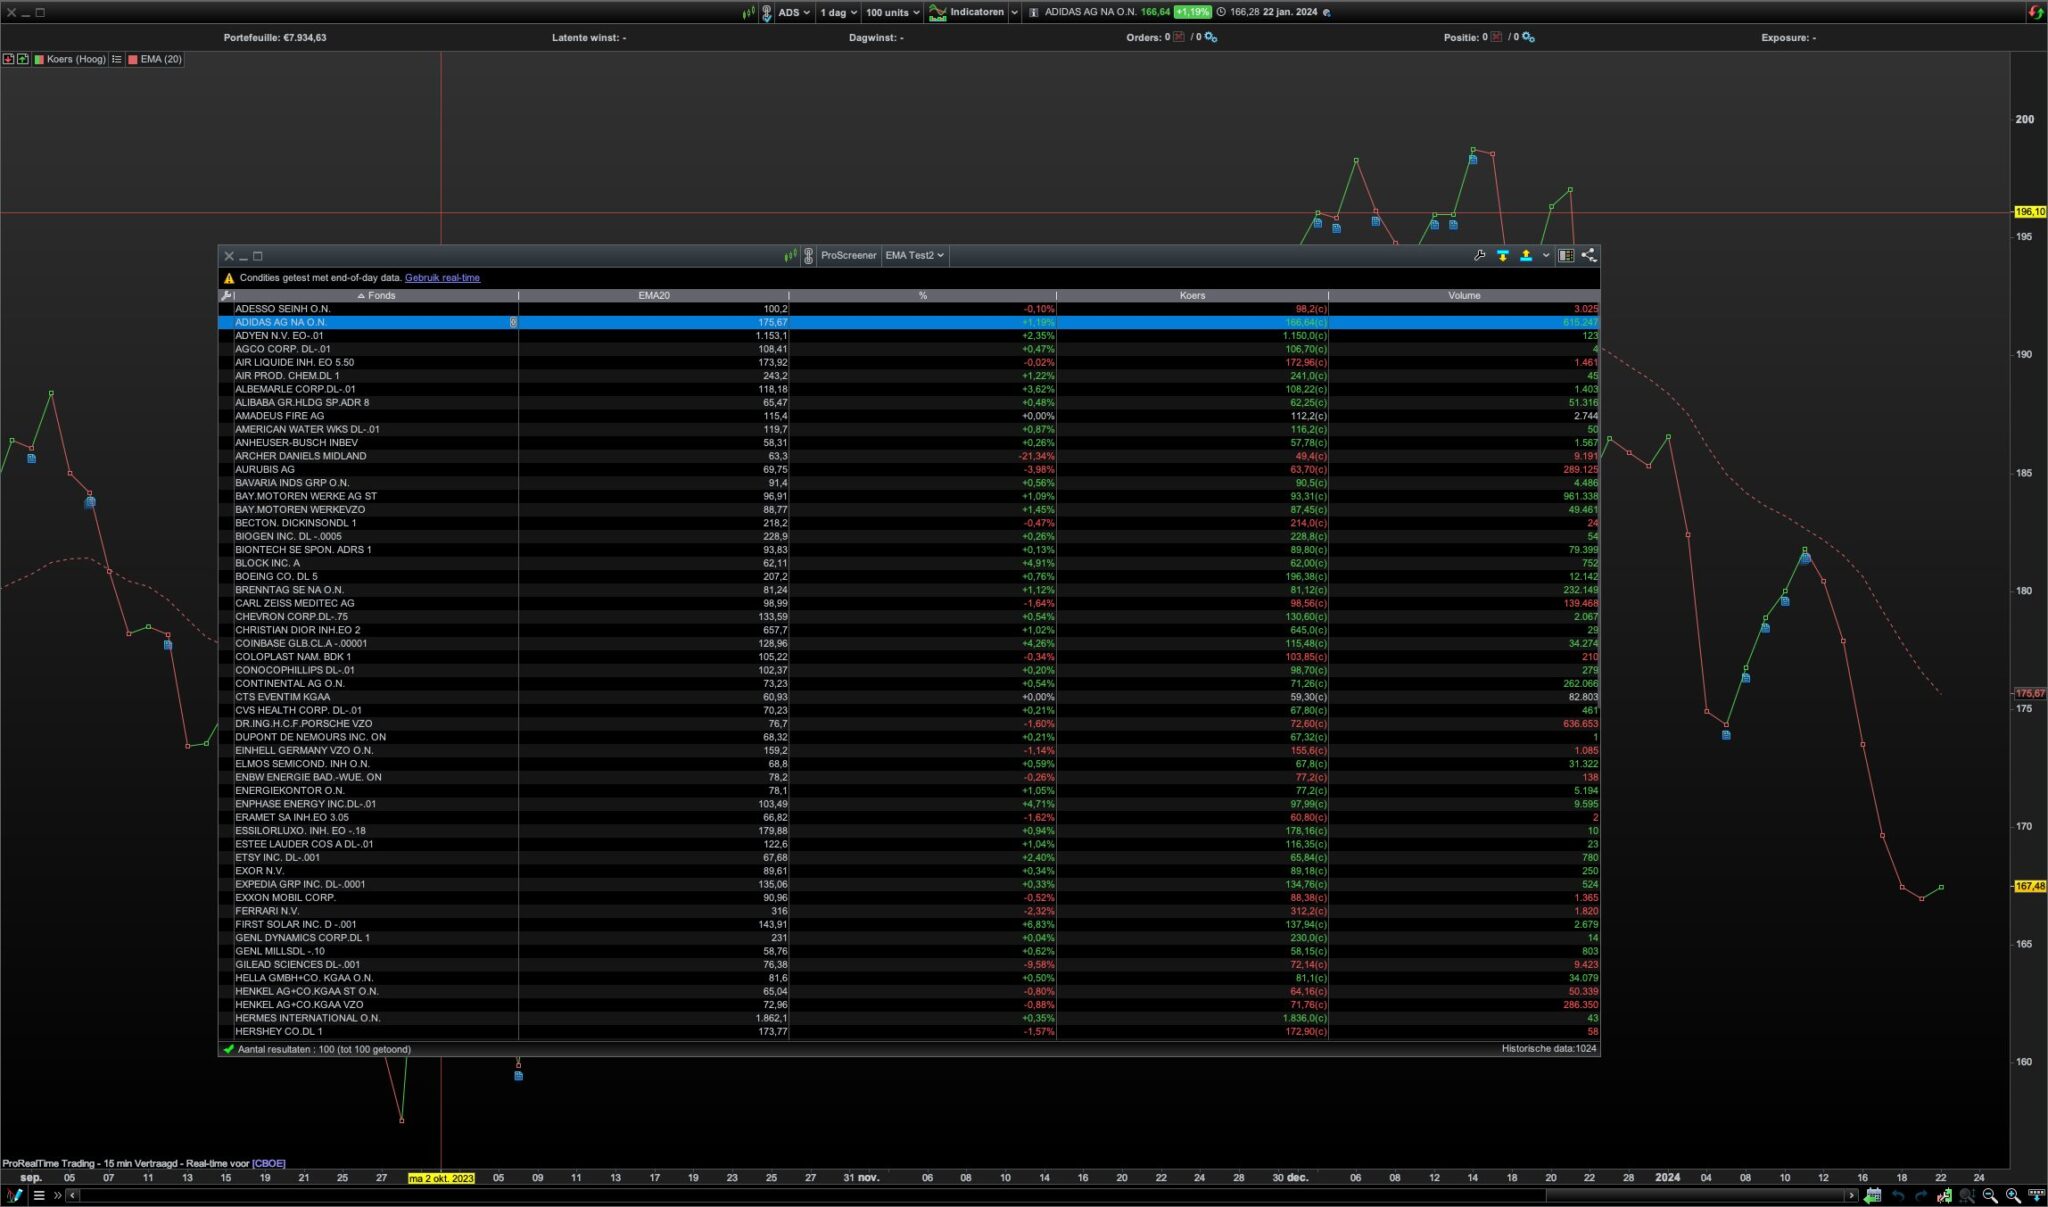Click the Gebruik real-time link

442,278
